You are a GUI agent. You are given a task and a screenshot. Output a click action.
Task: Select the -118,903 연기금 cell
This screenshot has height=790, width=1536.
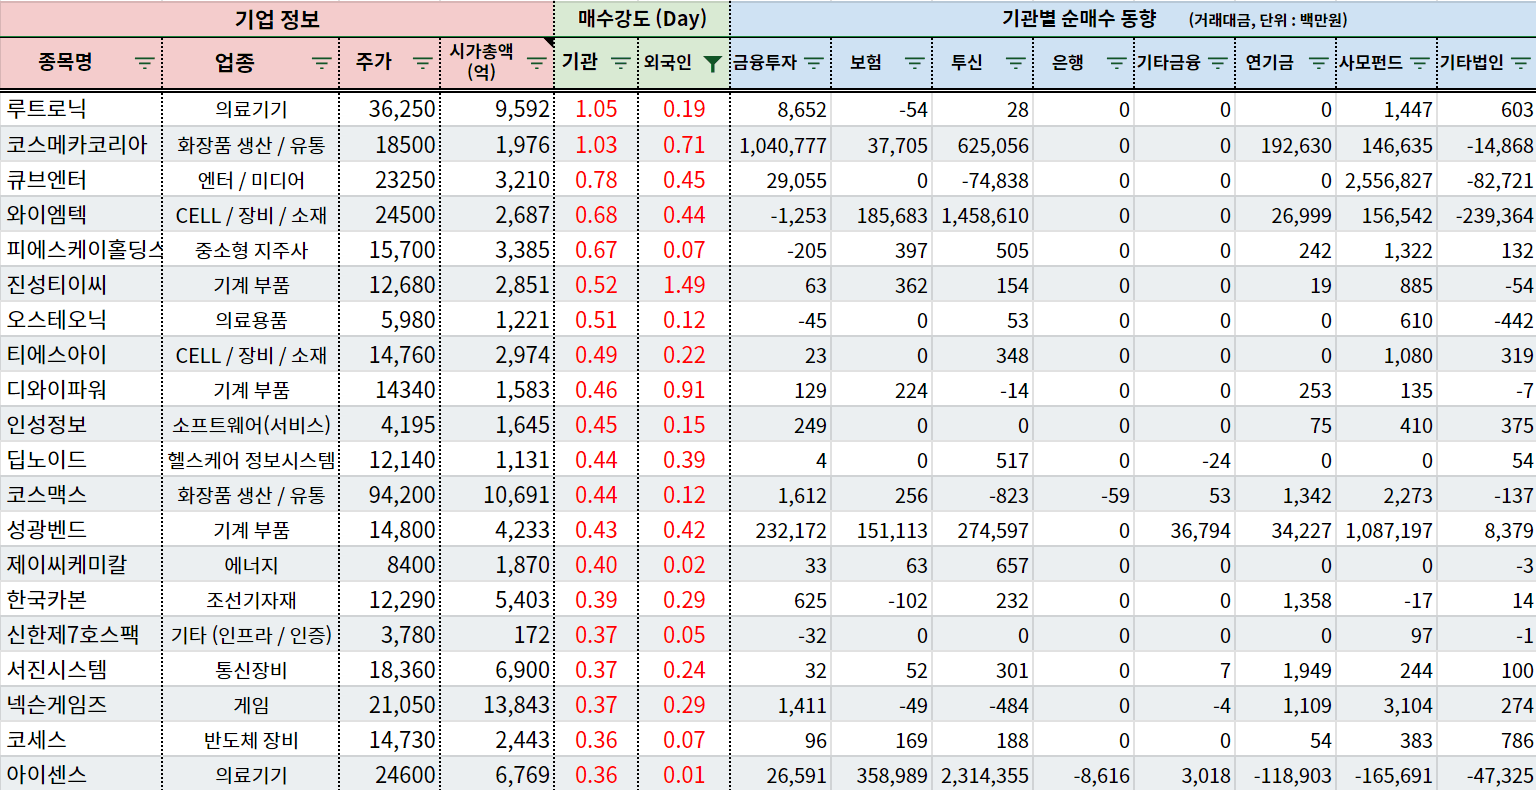tap(1286, 774)
